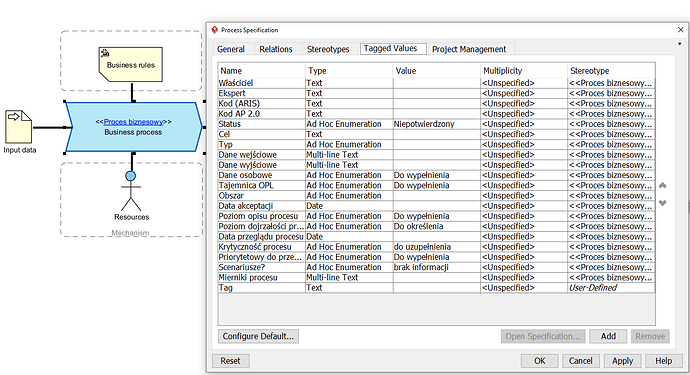
Task: Open the Relations tab
Action: (276, 49)
